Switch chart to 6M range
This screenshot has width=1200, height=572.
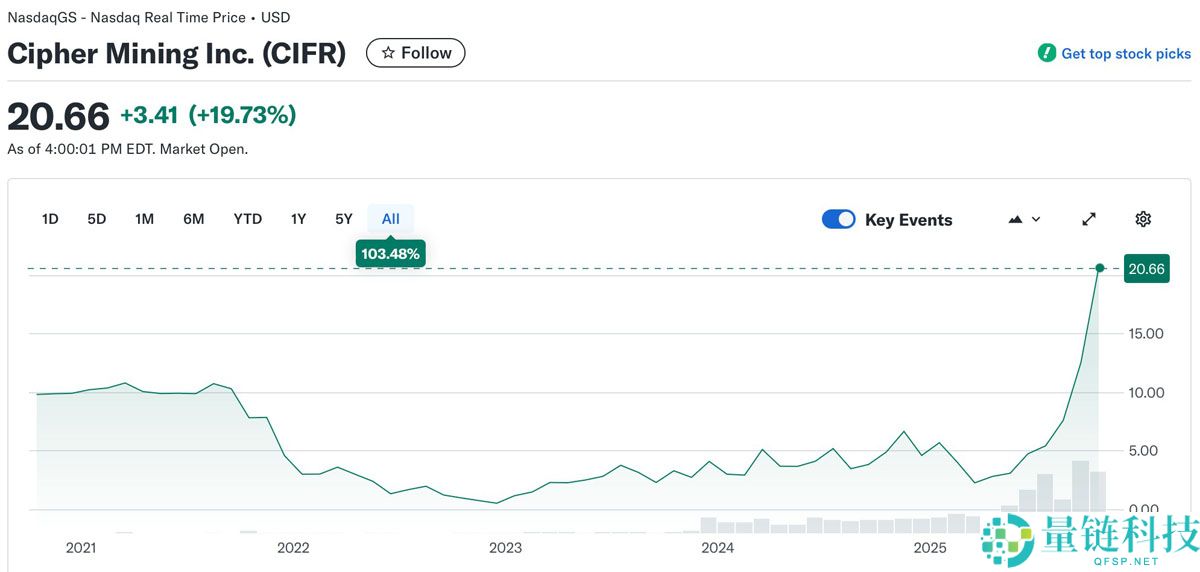point(194,219)
